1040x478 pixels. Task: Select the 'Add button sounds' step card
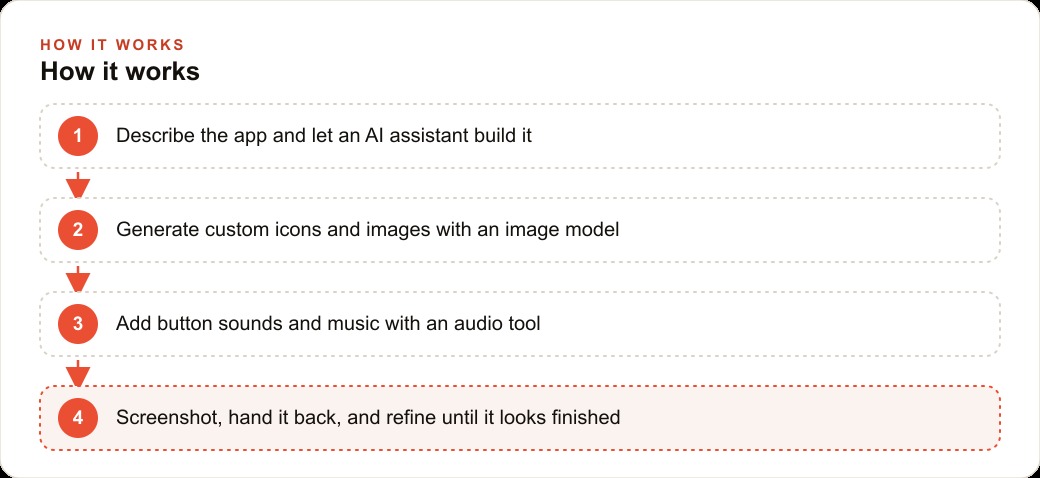(520, 324)
